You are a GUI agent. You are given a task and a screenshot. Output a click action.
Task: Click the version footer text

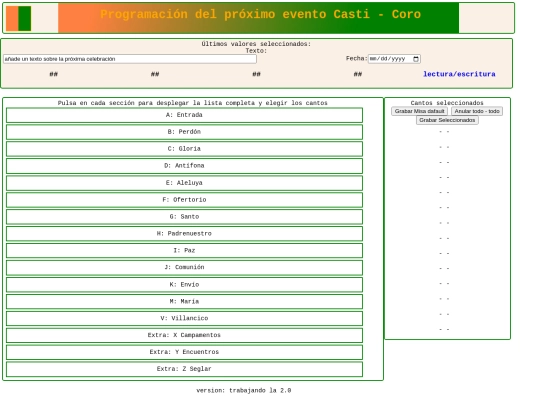pos(243,391)
